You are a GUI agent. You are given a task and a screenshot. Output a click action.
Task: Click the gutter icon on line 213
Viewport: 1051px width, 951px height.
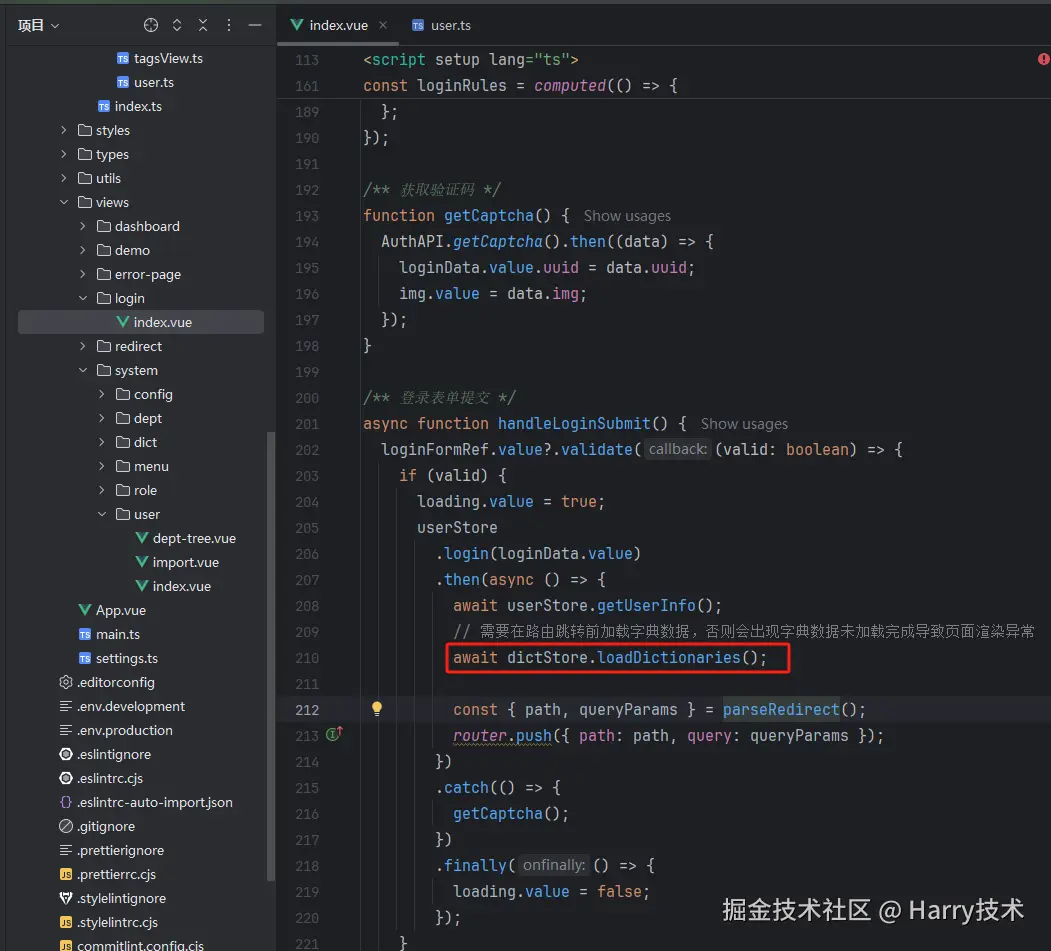click(x=334, y=734)
